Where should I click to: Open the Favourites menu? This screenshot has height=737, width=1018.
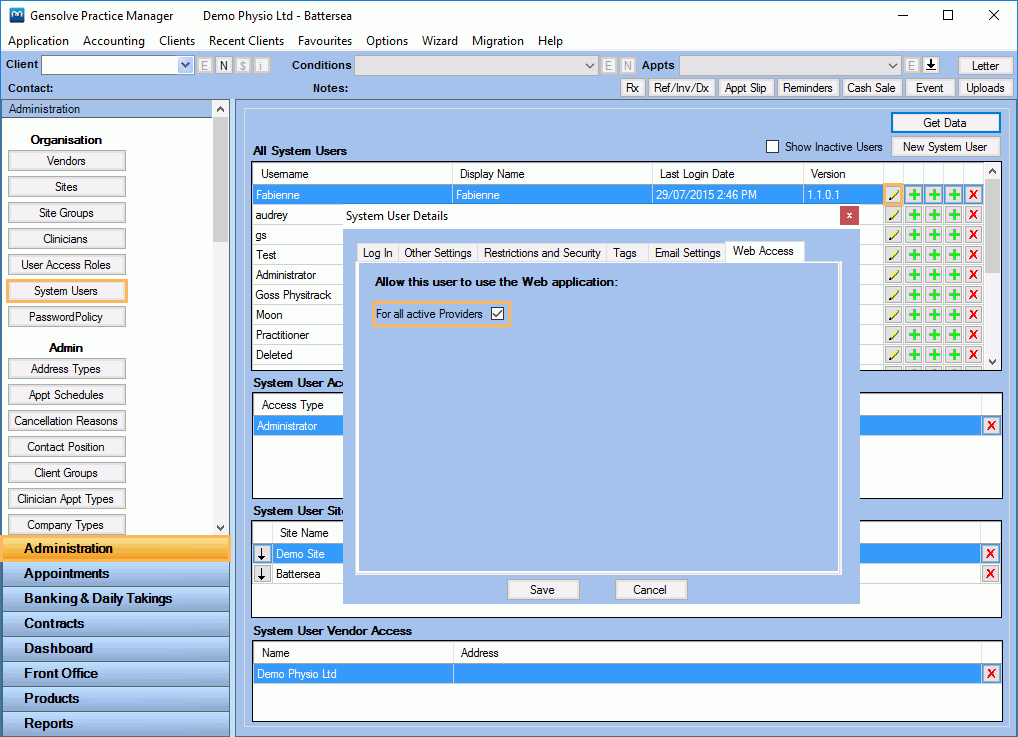pos(325,41)
